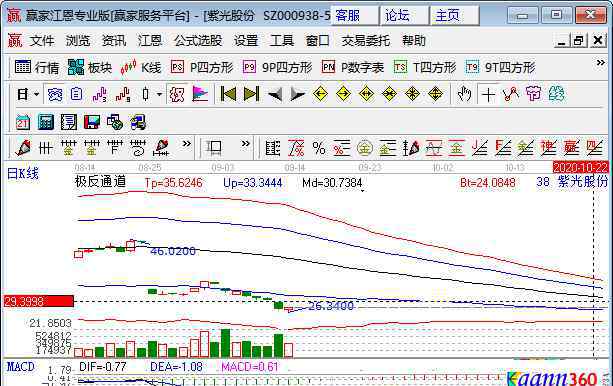This screenshot has height=386, width=613.
Task: Step back with the left arrow icon
Action: pyautogui.click(x=274, y=94)
